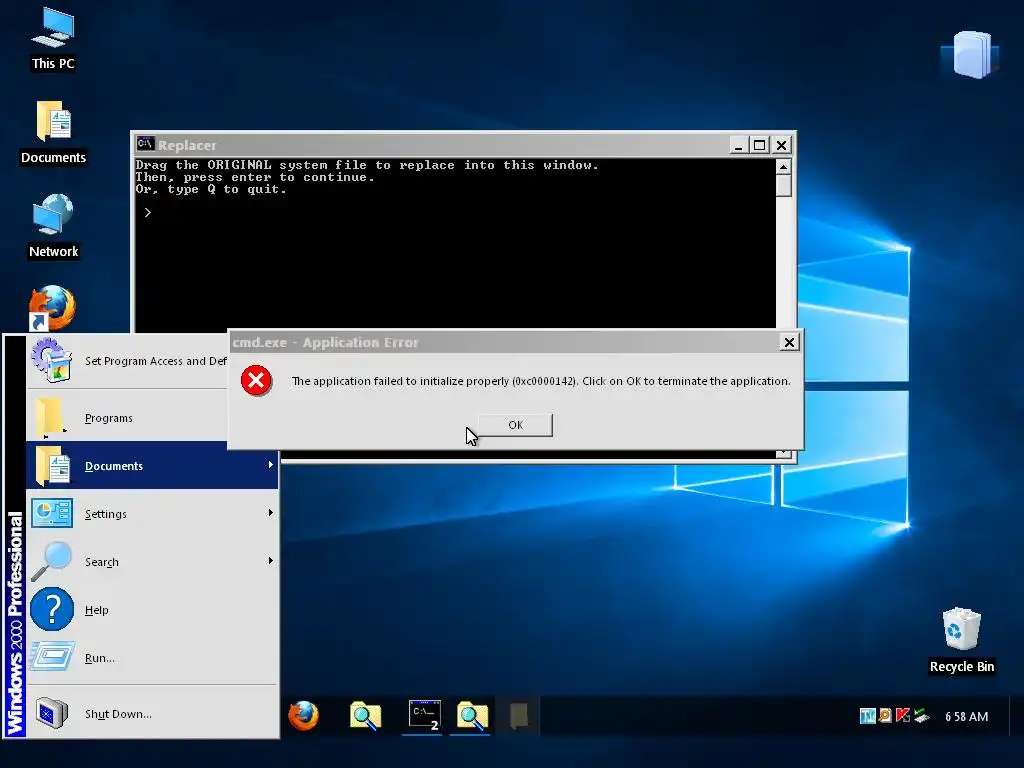The height and width of the screenshot is (768, 1024).
Task: Click the taskbar clock showing 6 58 AM
Action: [967, 716]
